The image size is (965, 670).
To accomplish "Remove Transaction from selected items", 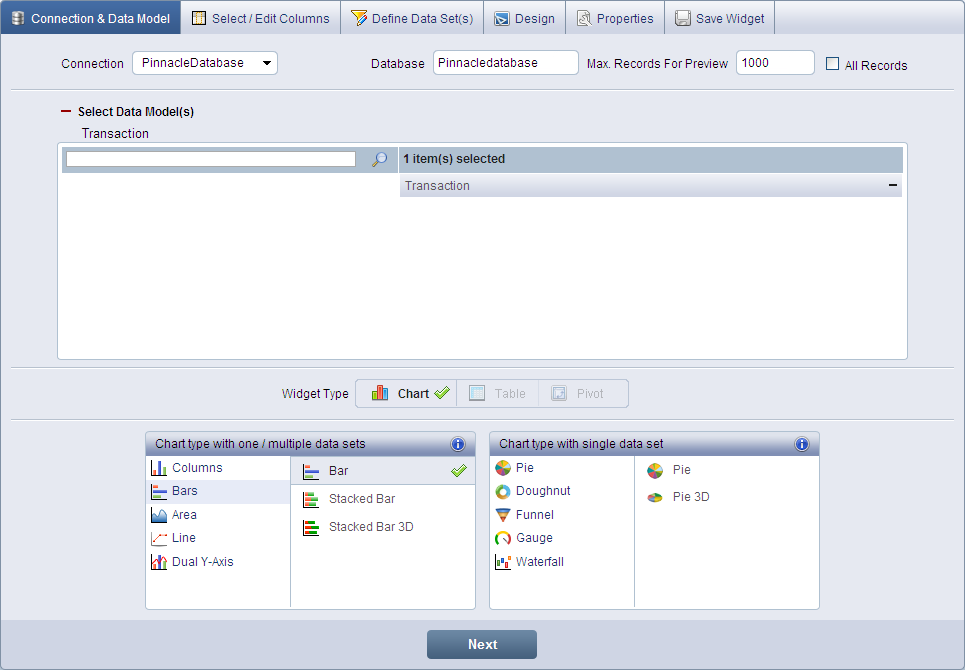I will pyautogui.click(x=892, y=186).
